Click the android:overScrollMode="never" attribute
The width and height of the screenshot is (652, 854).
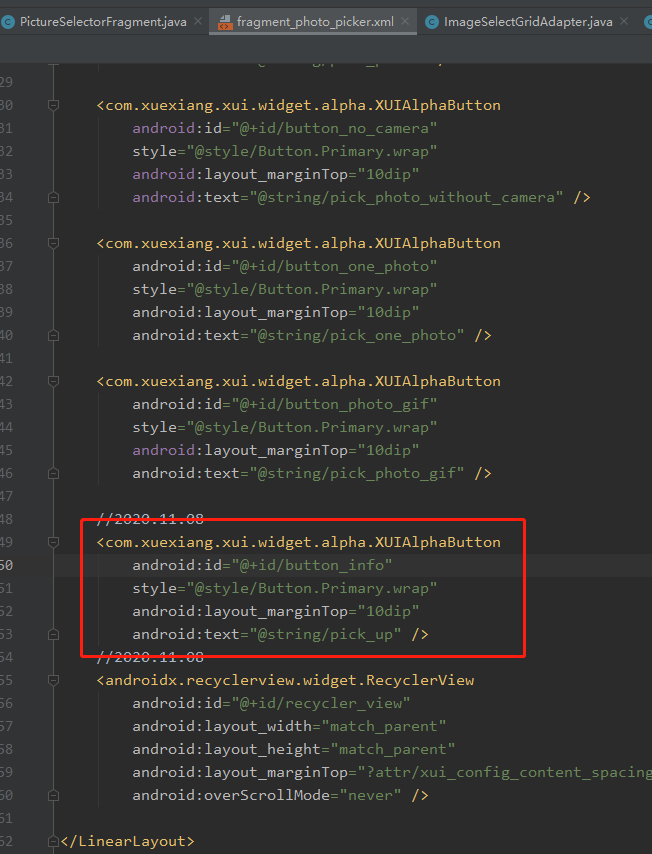[266, 796]
